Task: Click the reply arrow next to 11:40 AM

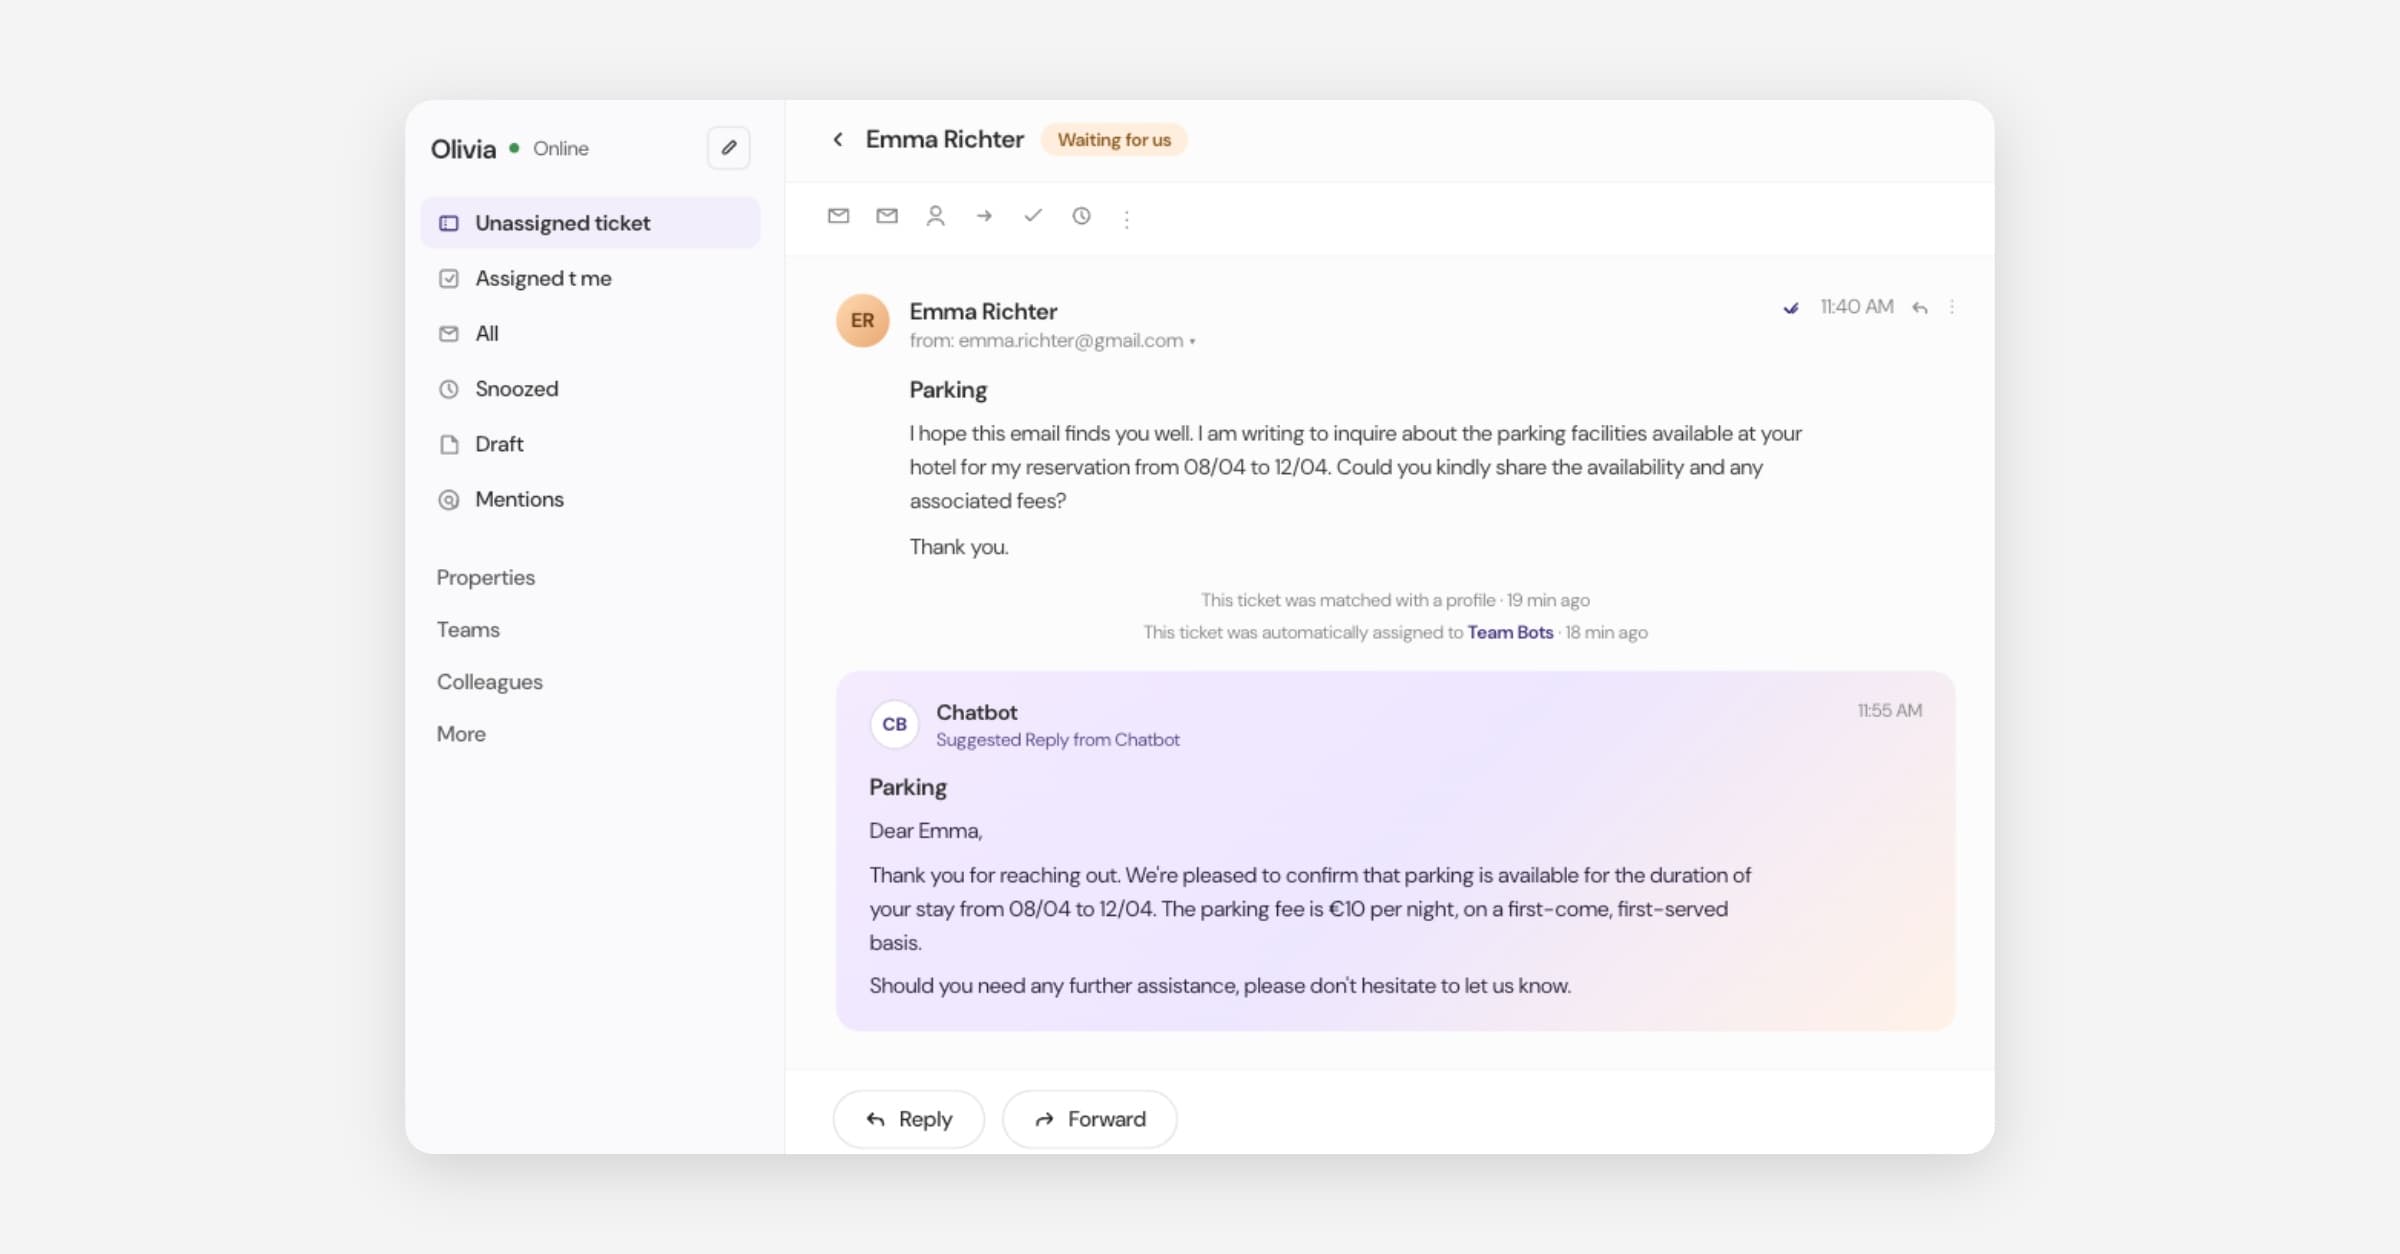Action: [x=1920, y=307]
